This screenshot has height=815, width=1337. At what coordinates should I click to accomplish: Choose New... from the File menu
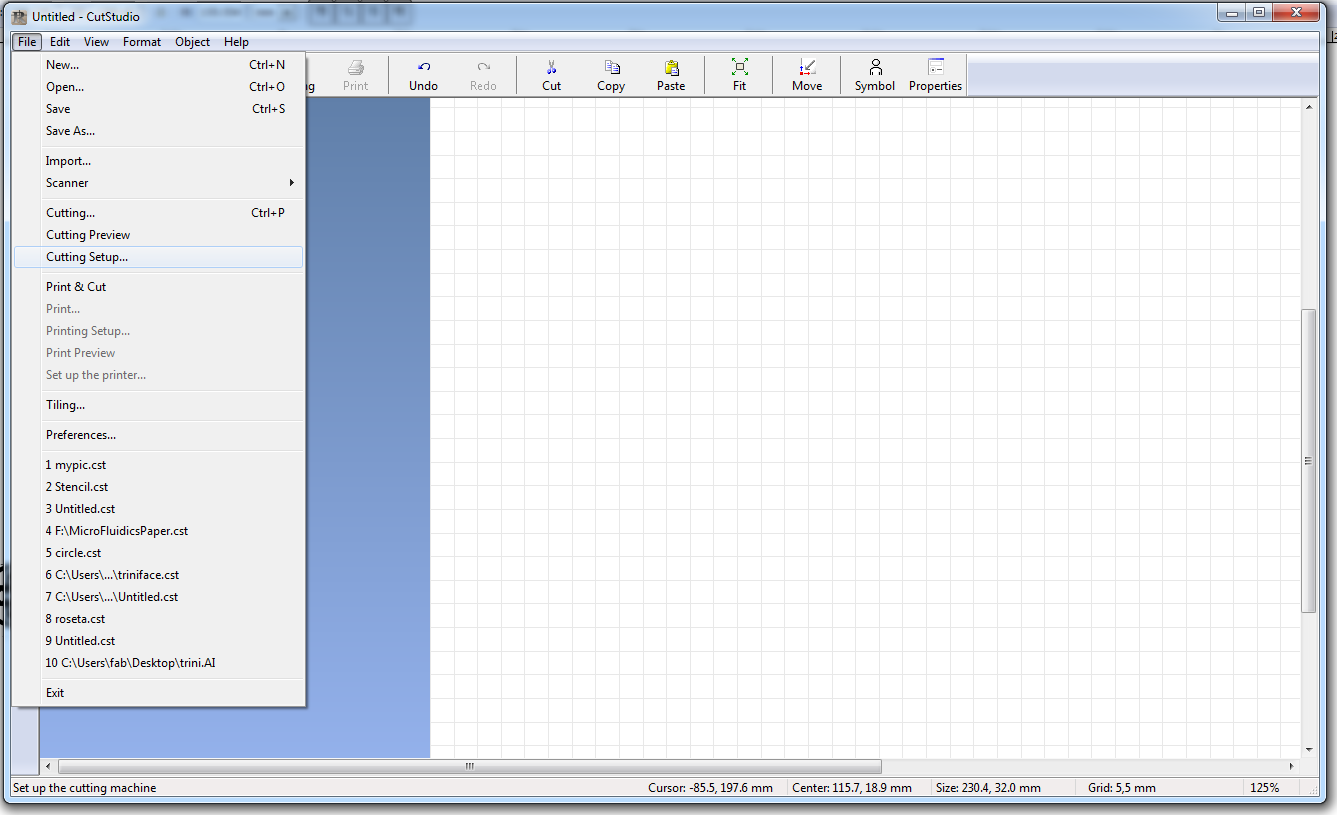158,65
